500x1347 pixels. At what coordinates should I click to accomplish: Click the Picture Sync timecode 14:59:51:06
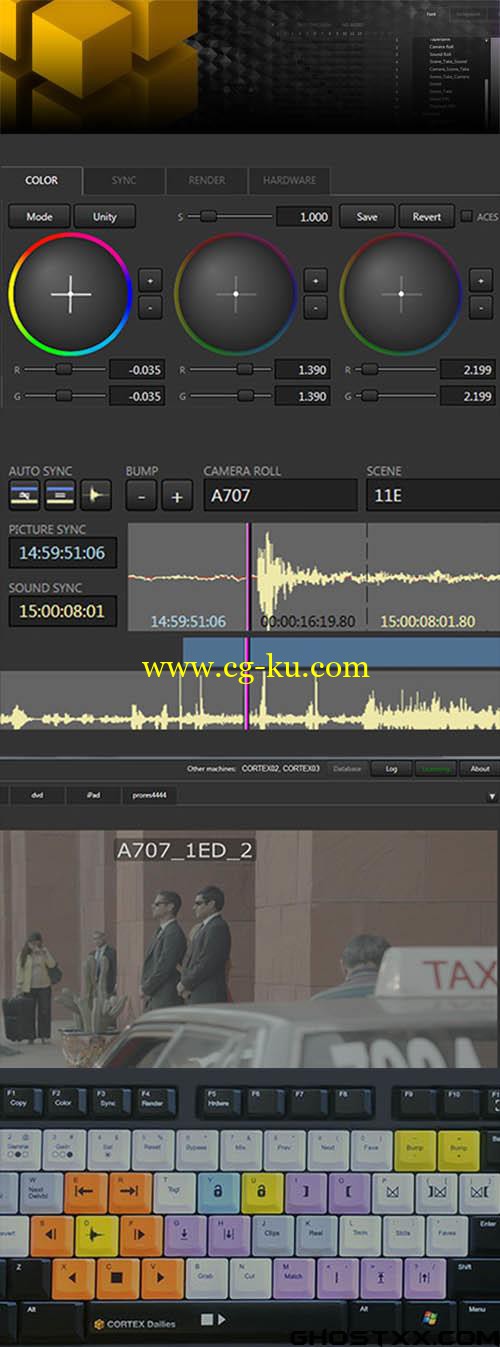[62, 552]
